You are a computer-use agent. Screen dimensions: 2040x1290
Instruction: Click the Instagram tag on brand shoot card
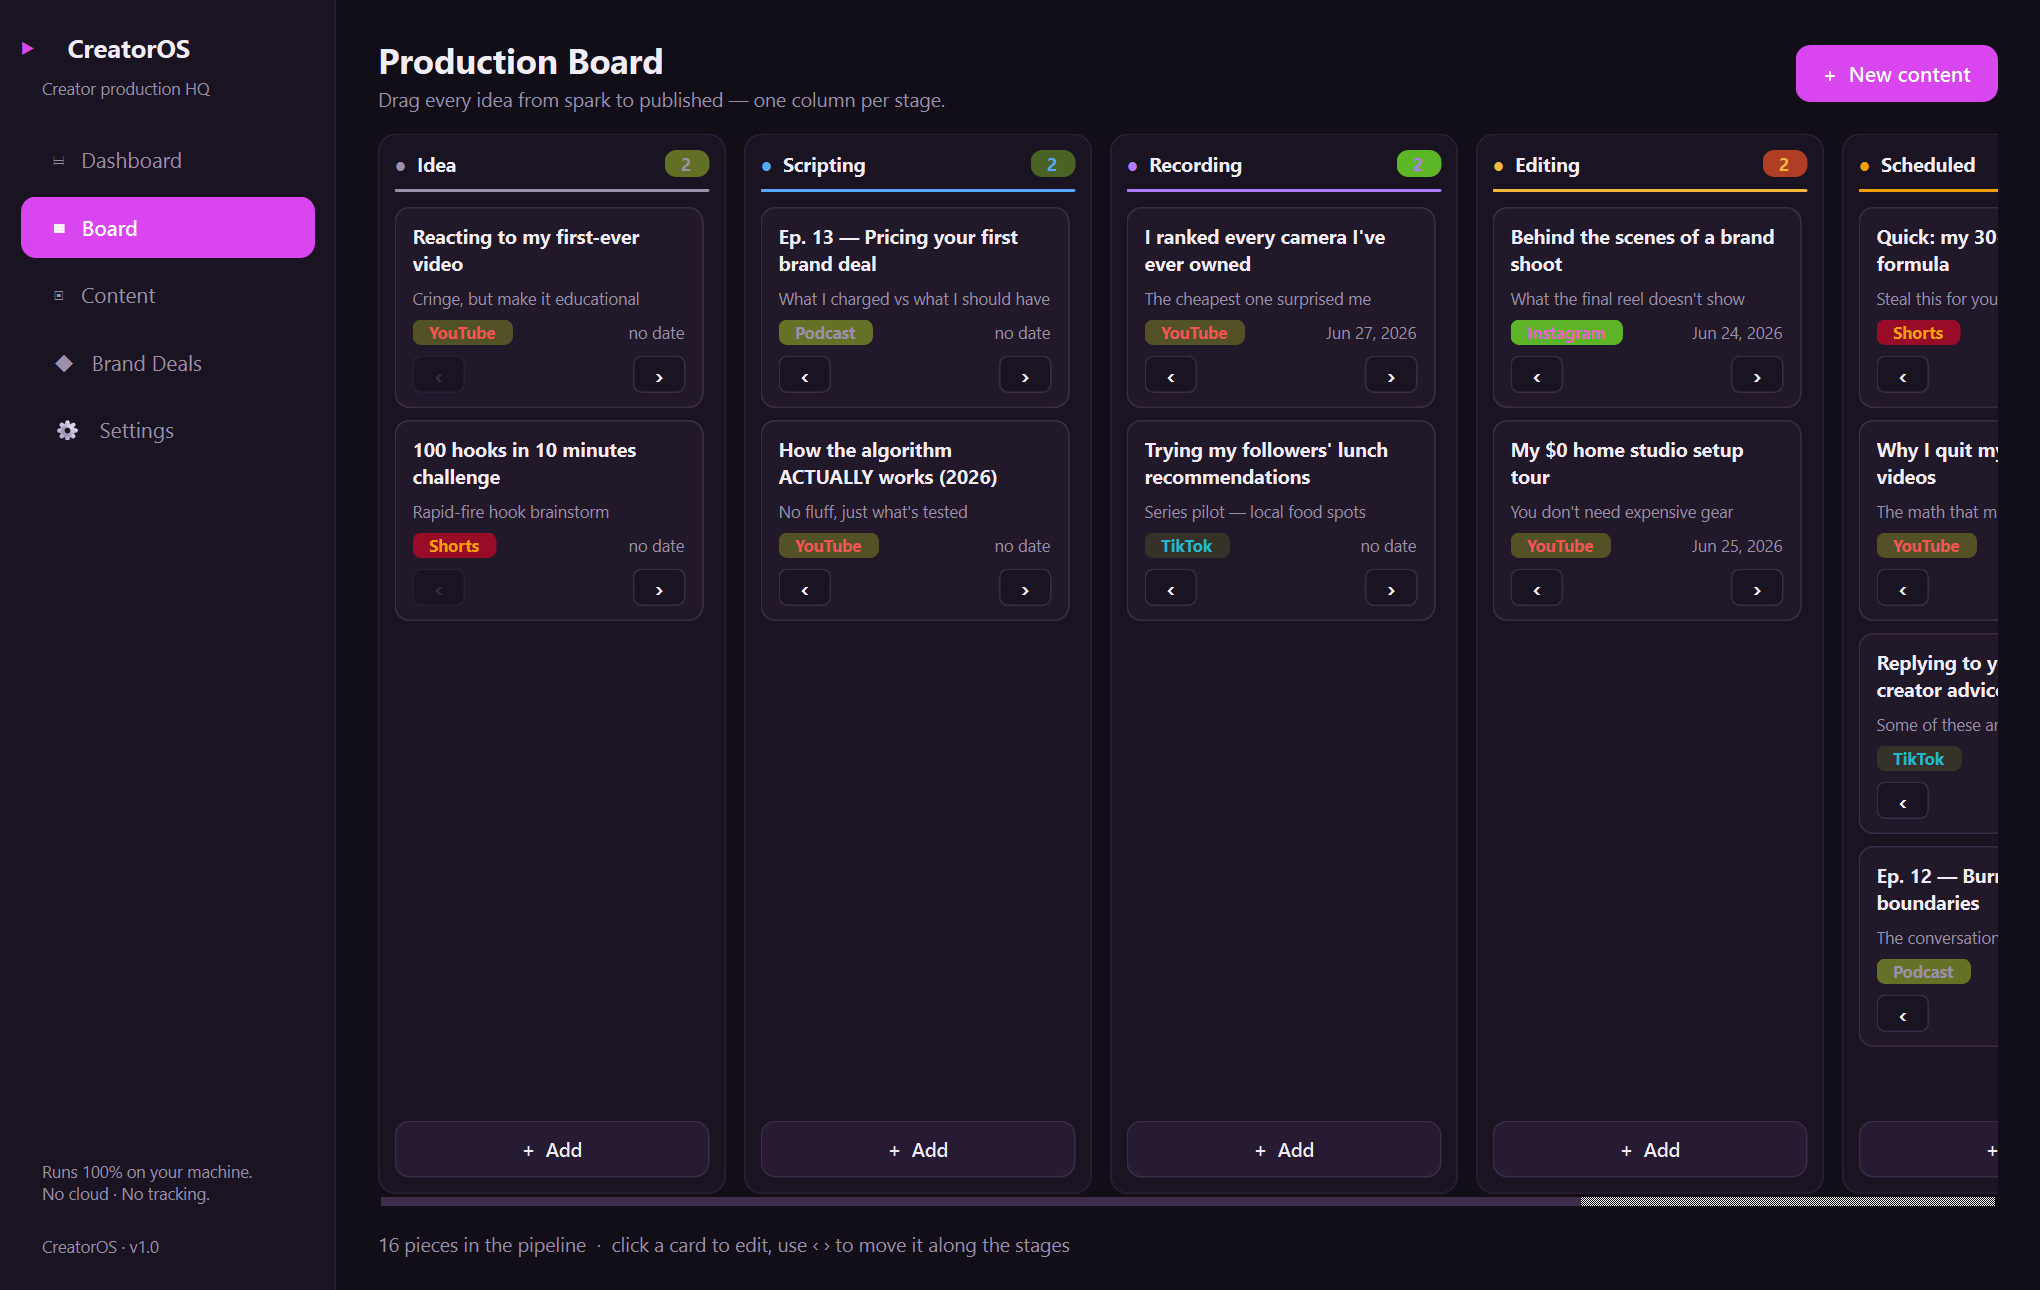(1566, 333)
